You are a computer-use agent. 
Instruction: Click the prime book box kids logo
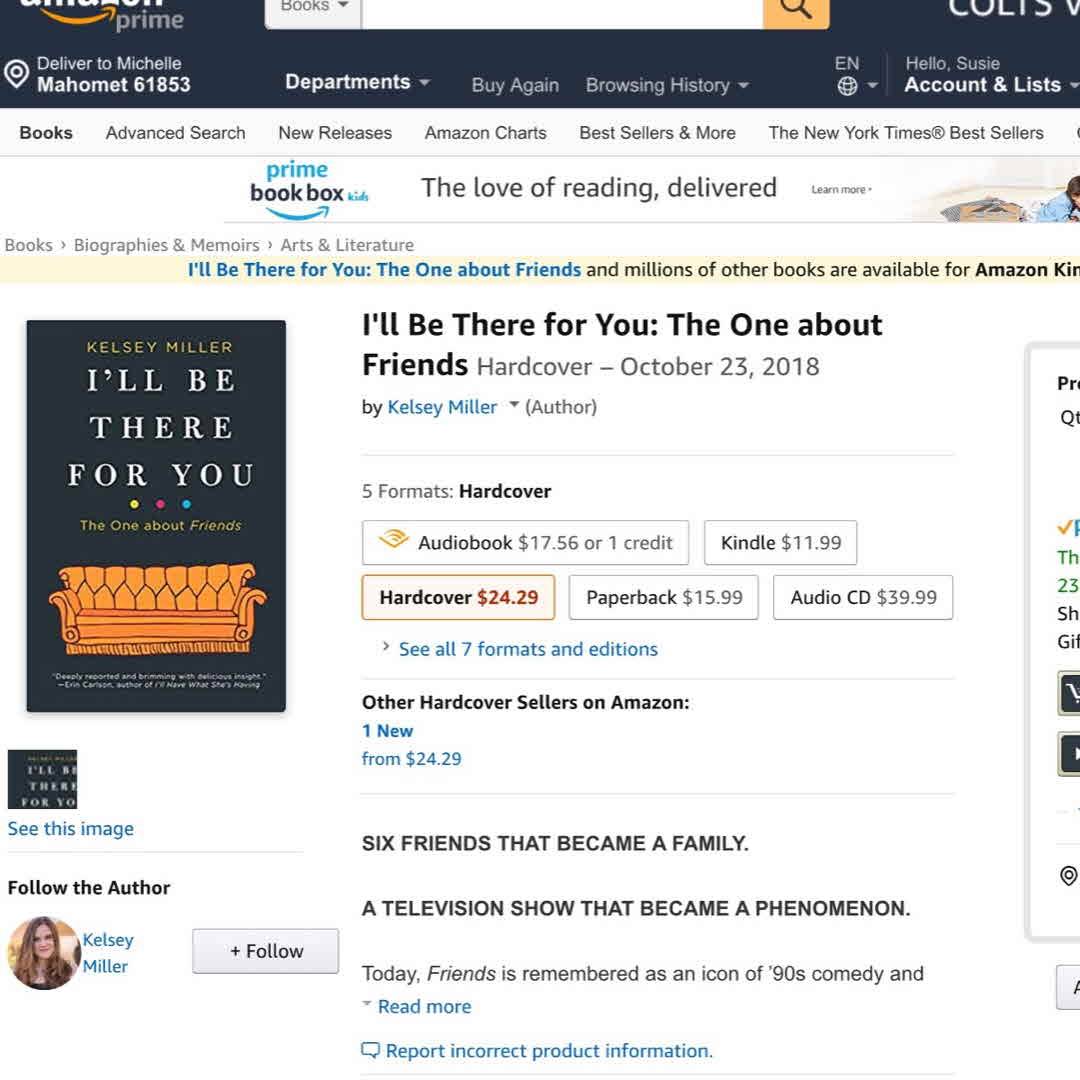[x=309, y=190]
